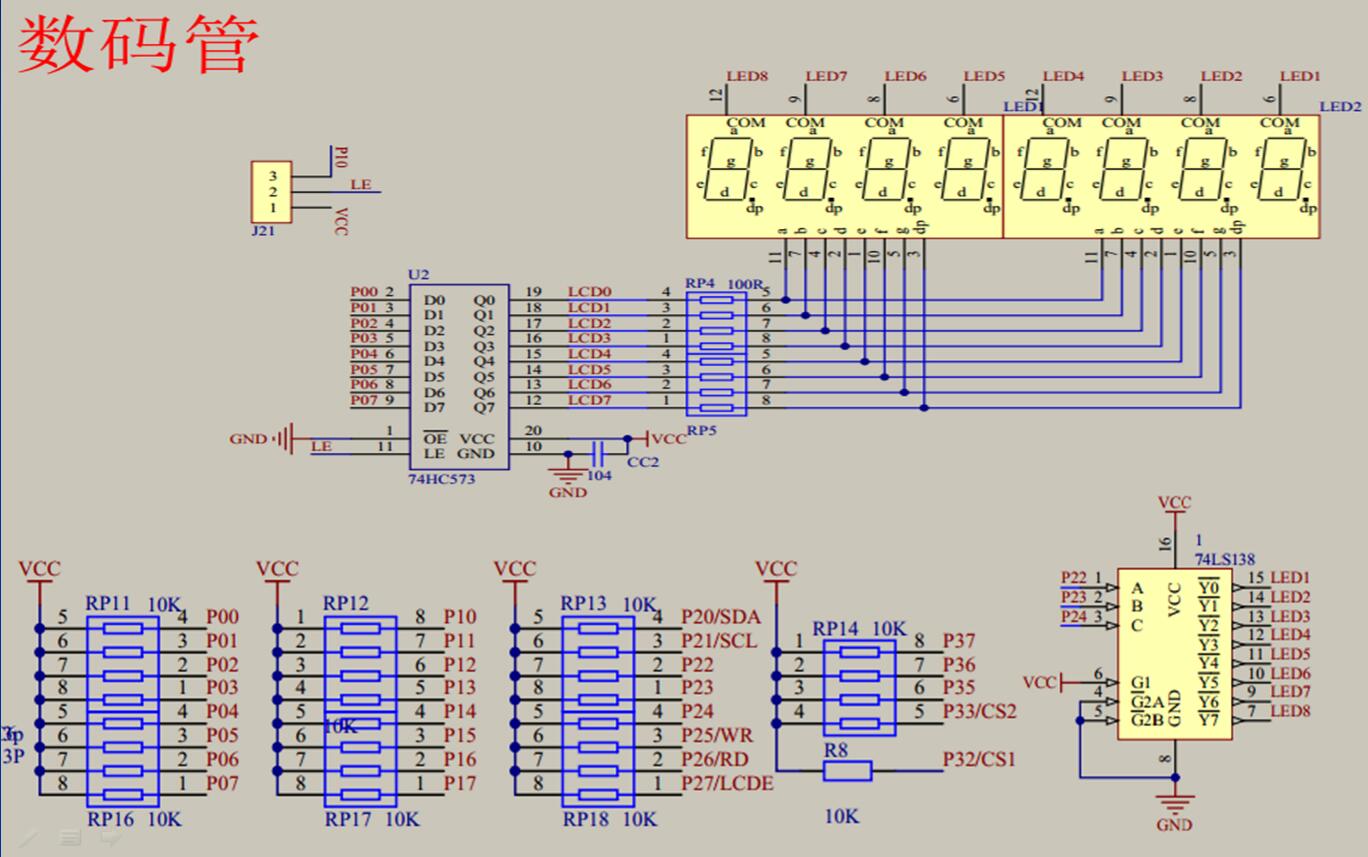1368x857 pixels.
Task: Select the 74HC573 chip label
Action: [x=442, y=480]
